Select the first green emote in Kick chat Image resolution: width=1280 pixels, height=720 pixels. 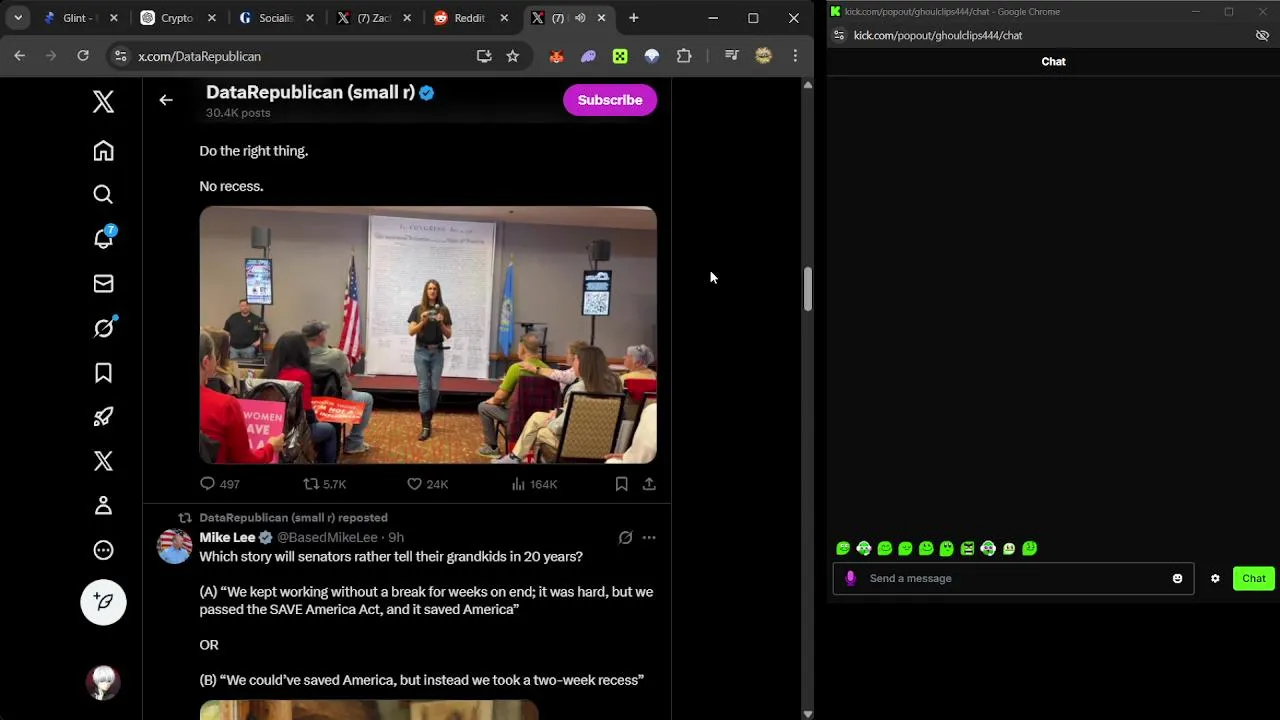coord(843,548)
